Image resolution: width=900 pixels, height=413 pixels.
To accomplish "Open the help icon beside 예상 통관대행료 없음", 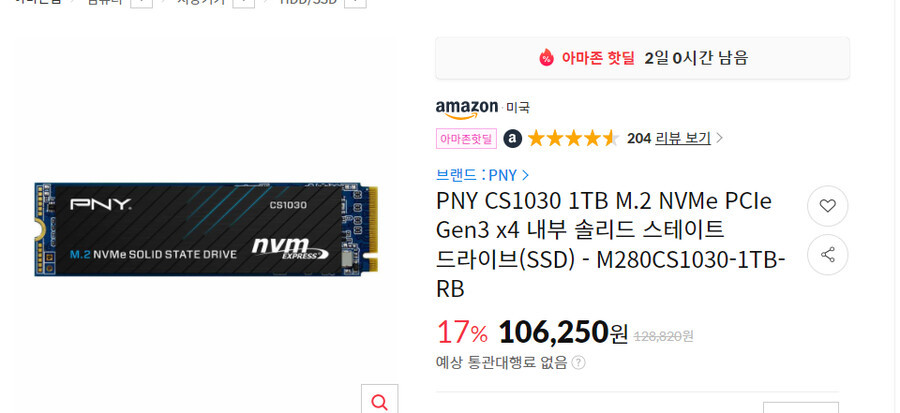I will coord(579,363).
